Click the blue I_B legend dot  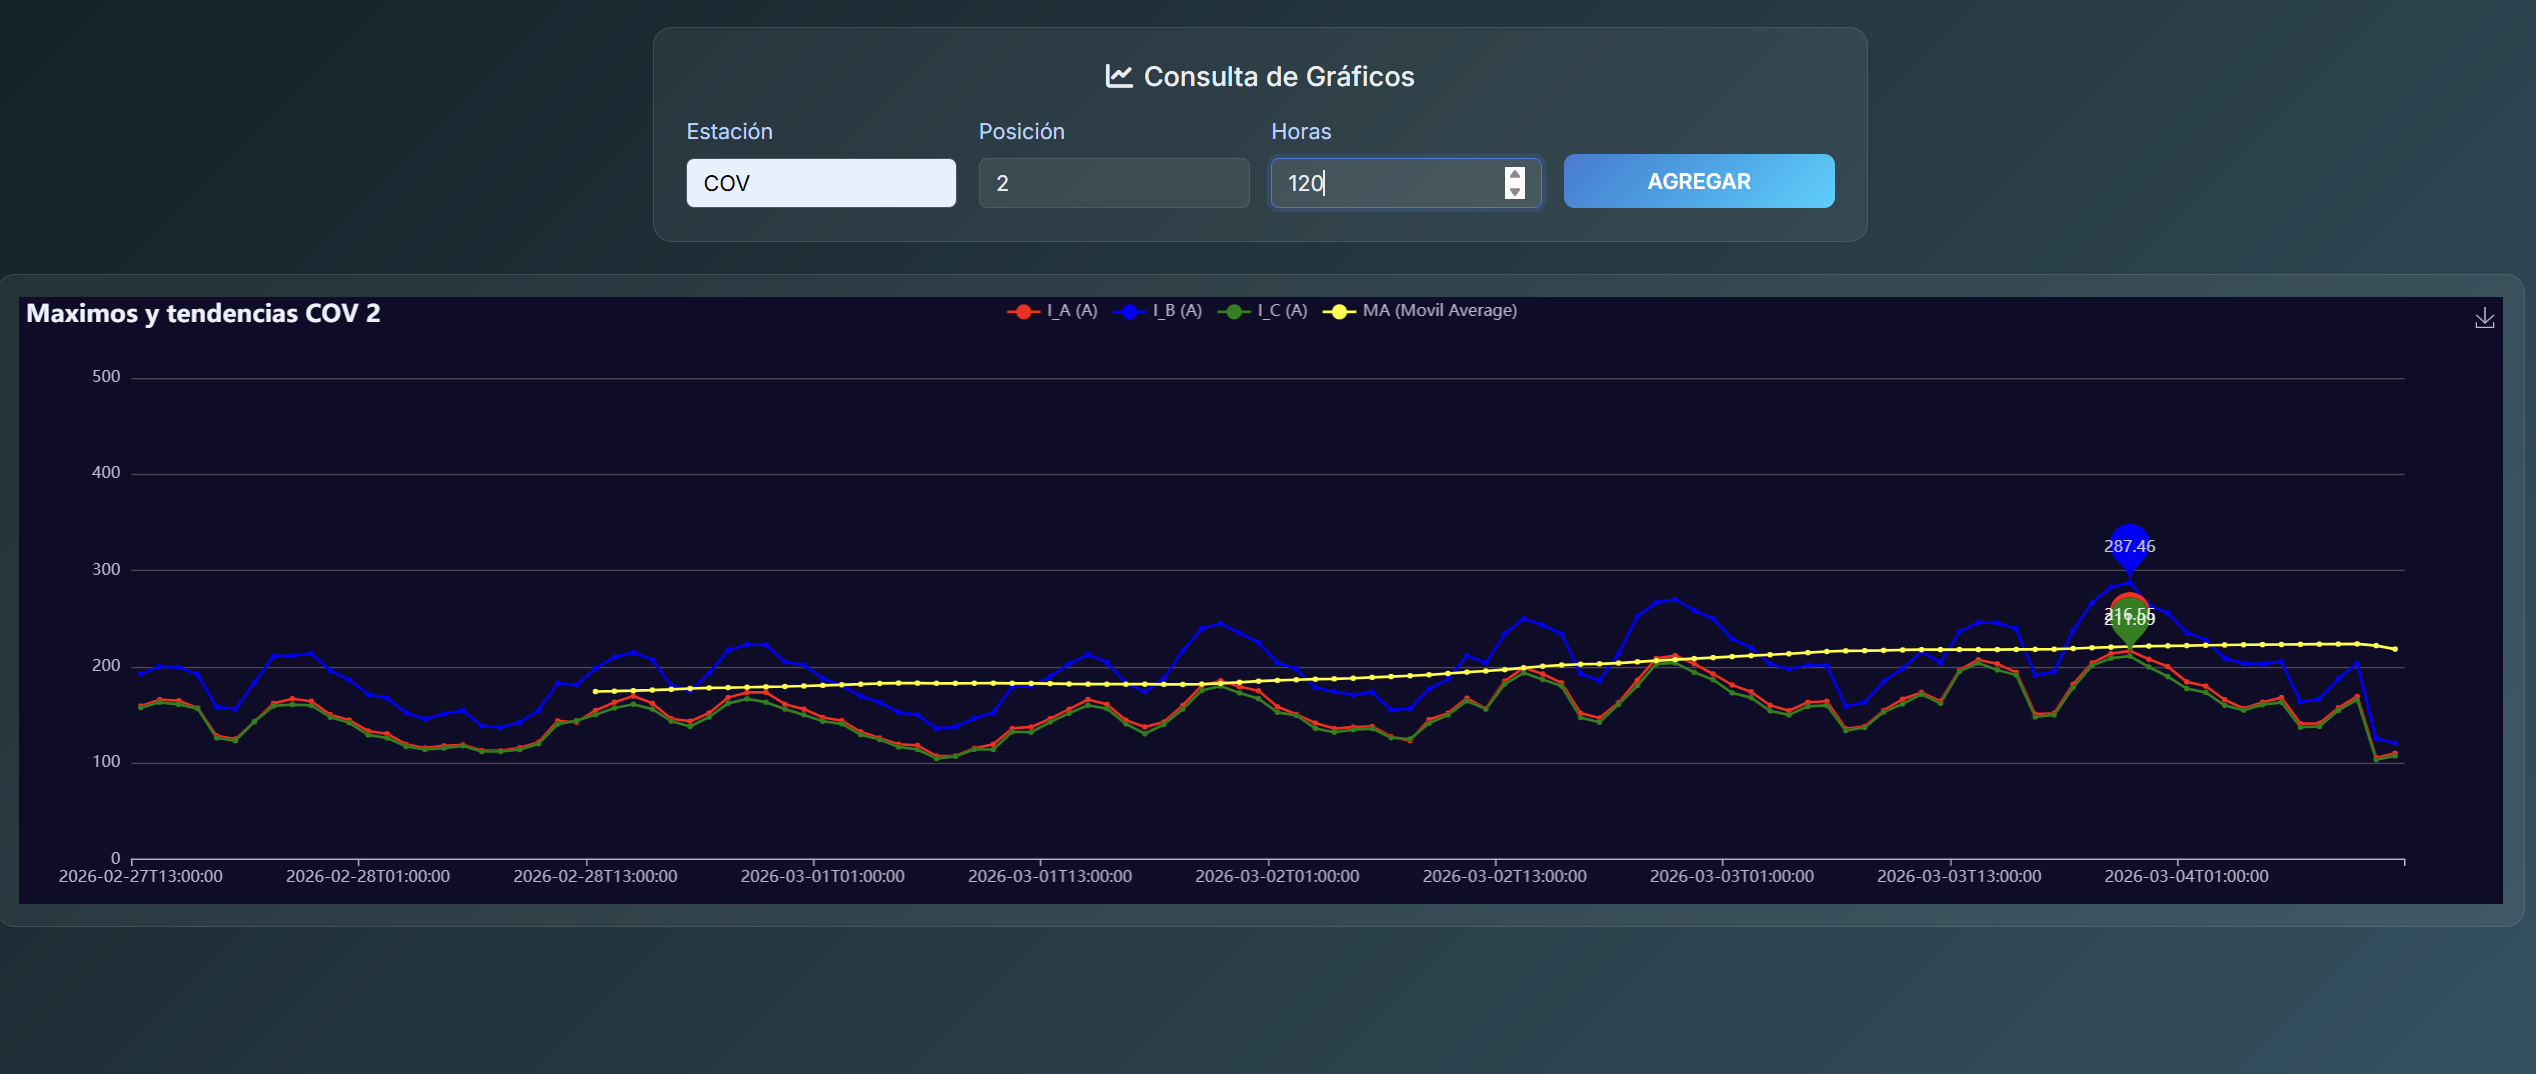1129,310
